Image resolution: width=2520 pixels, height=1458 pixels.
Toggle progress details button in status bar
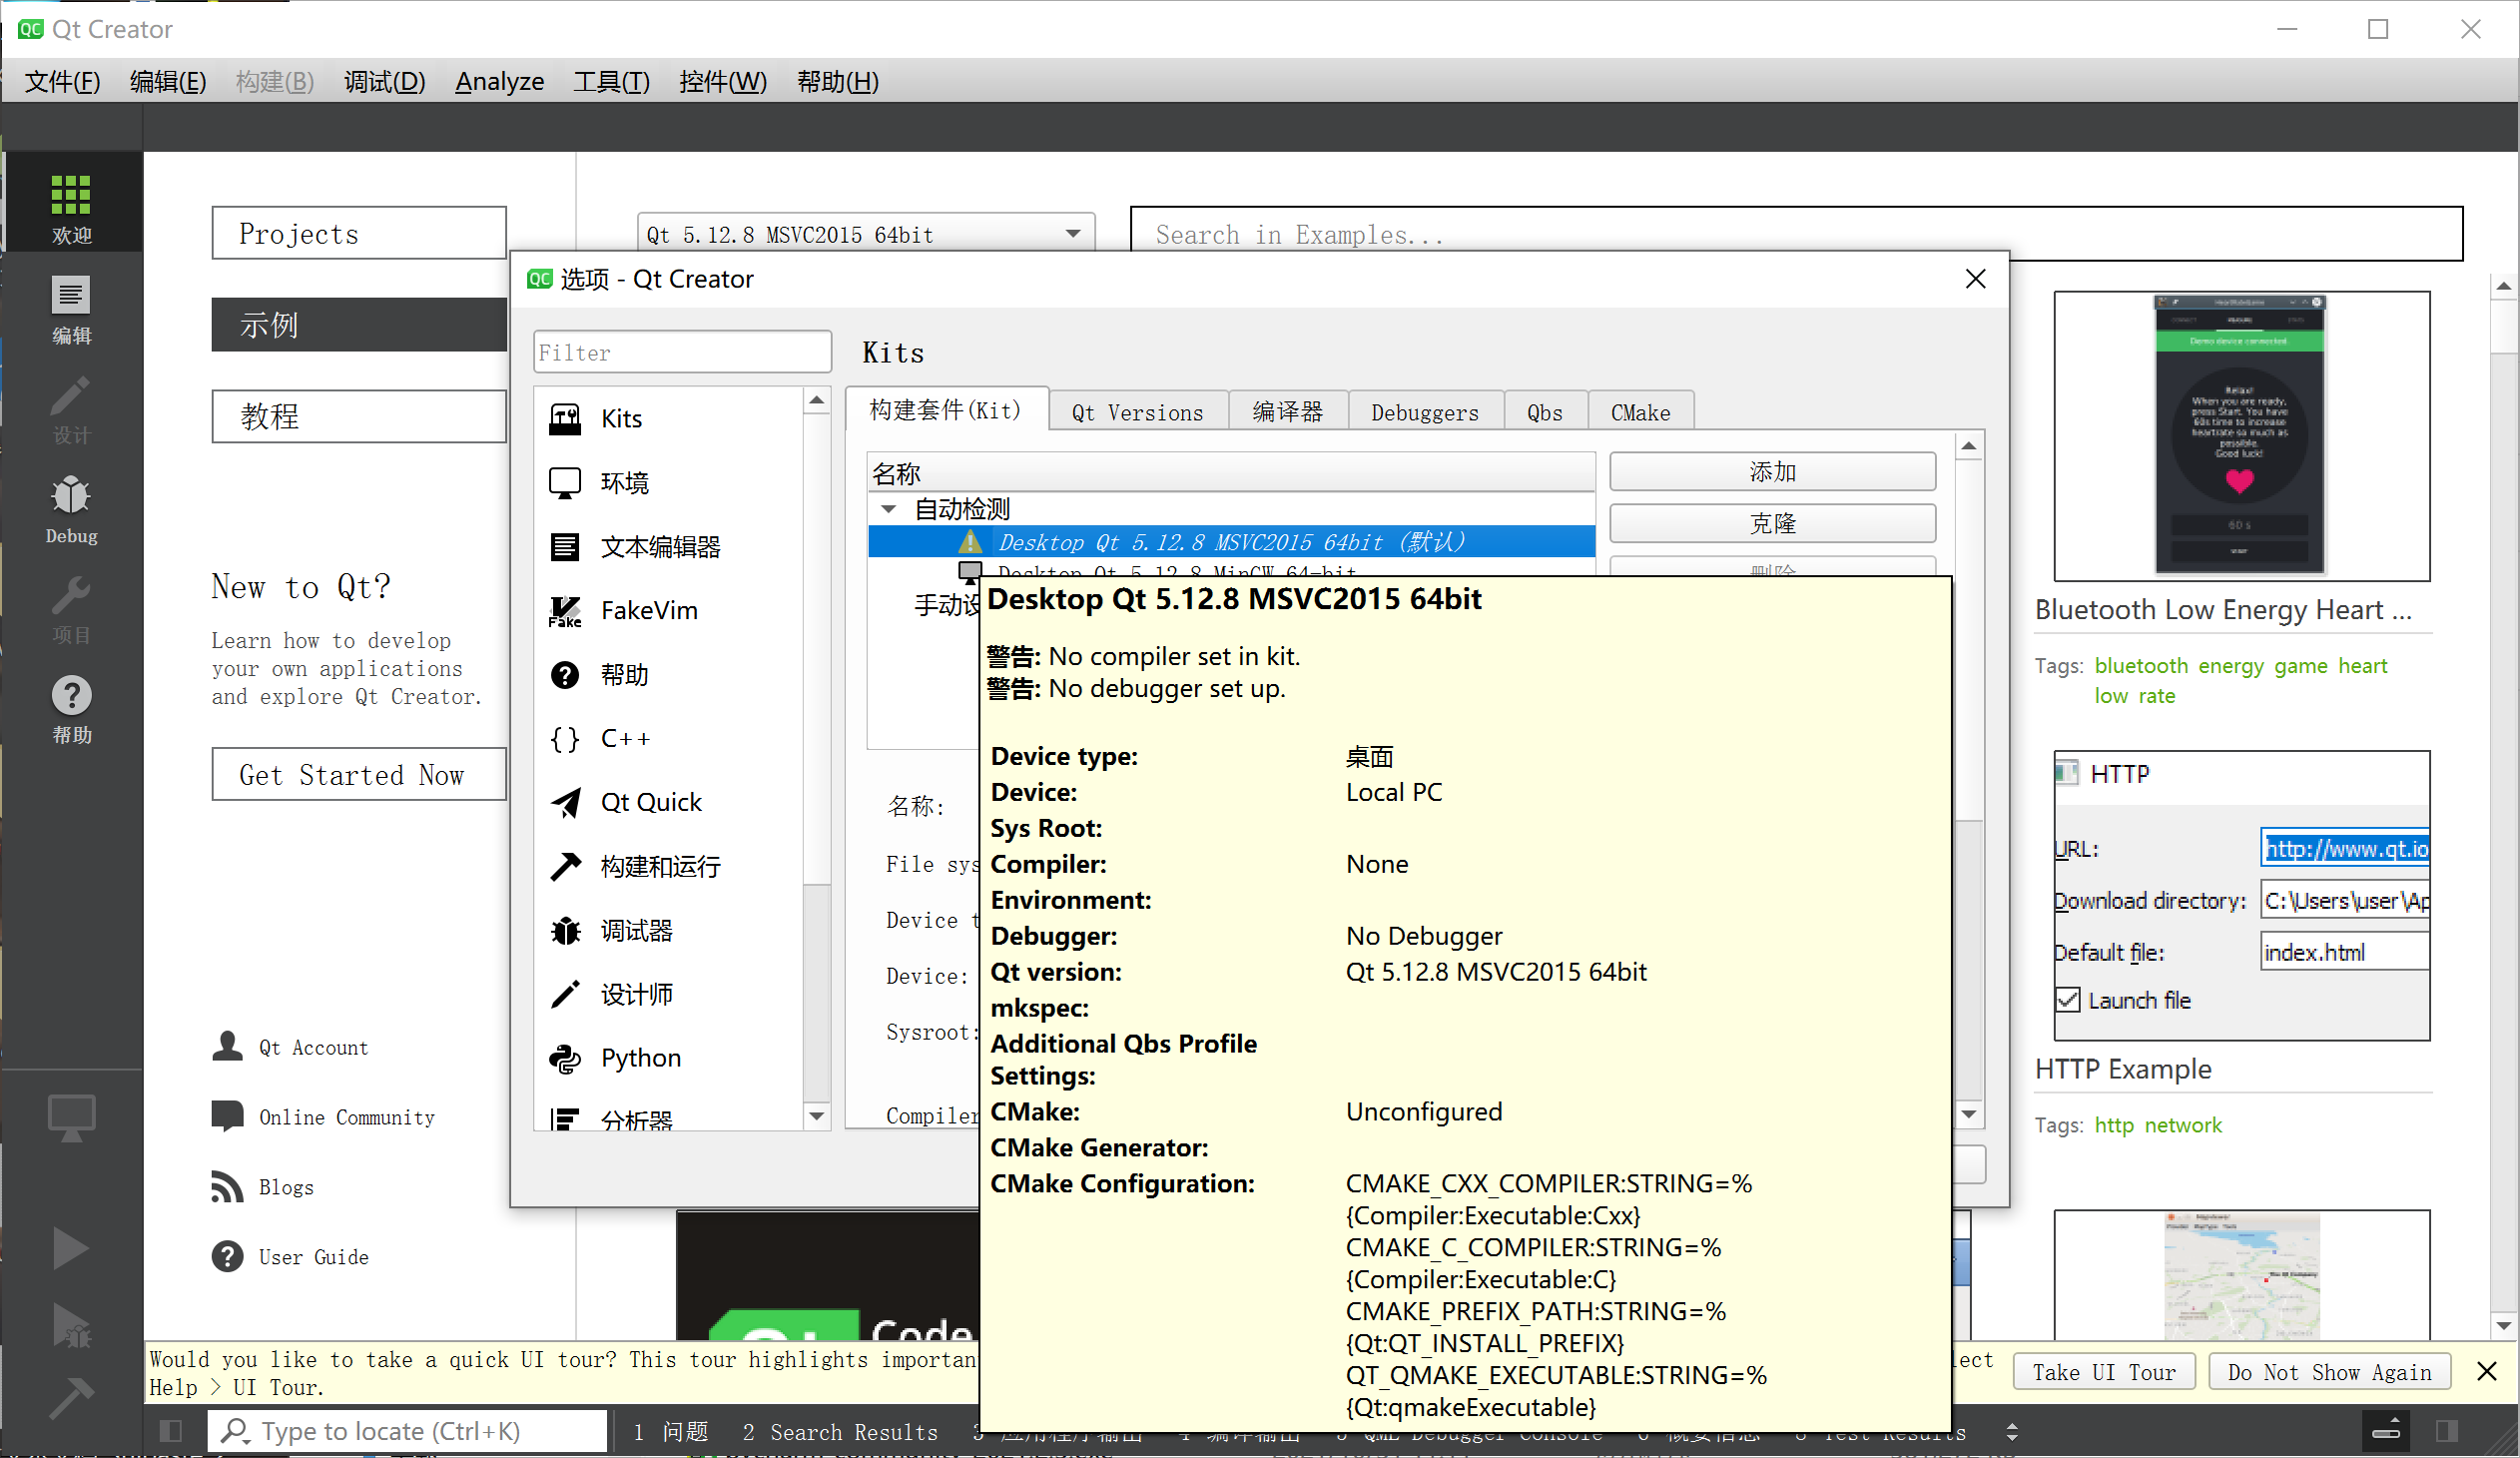point(2386,1431)
